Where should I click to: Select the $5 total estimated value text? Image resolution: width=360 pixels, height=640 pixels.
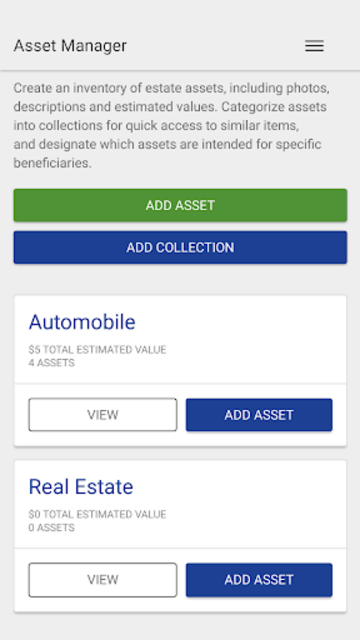(97, 350)
